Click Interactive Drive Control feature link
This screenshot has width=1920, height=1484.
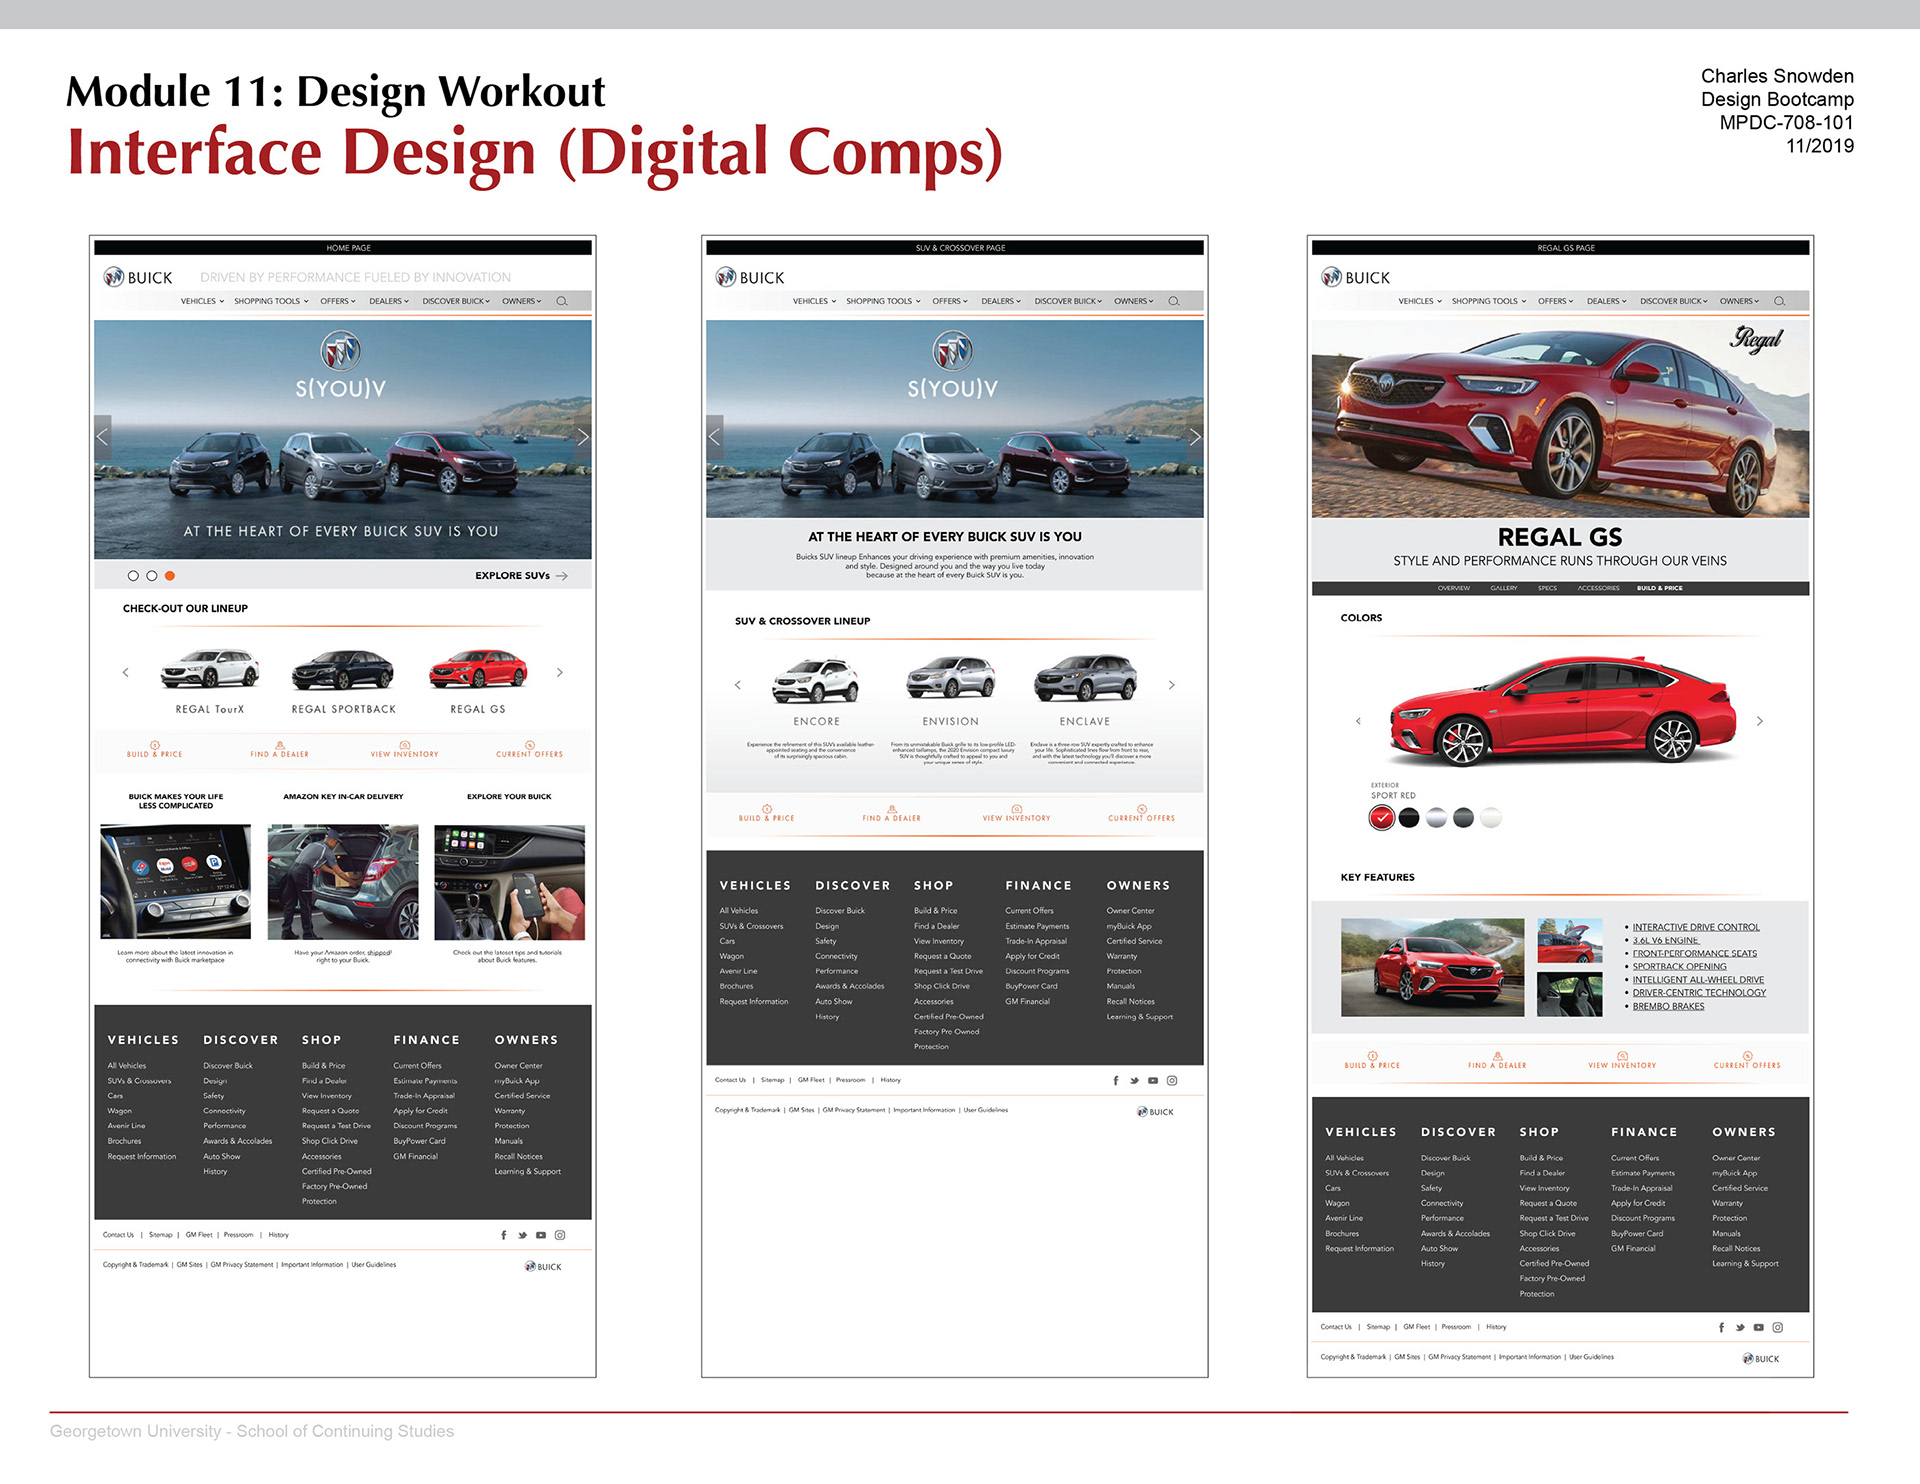coord(1696,927)
